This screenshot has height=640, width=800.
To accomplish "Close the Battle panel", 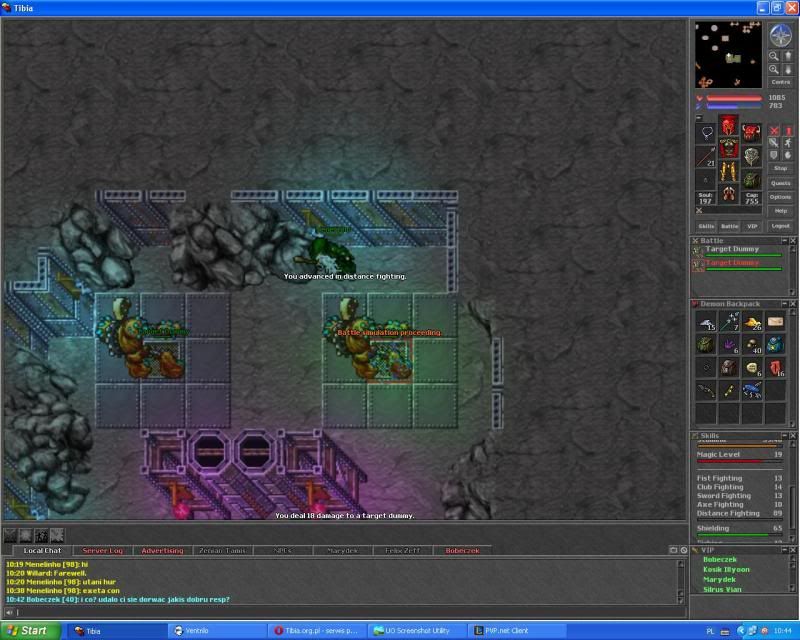I will (x=793, y=240).
